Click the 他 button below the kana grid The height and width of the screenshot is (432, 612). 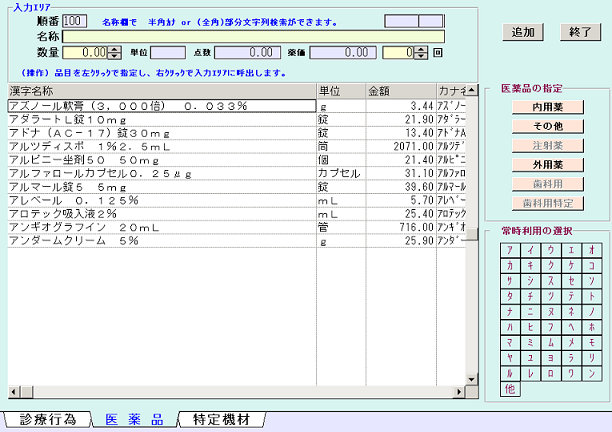(511, 387)
